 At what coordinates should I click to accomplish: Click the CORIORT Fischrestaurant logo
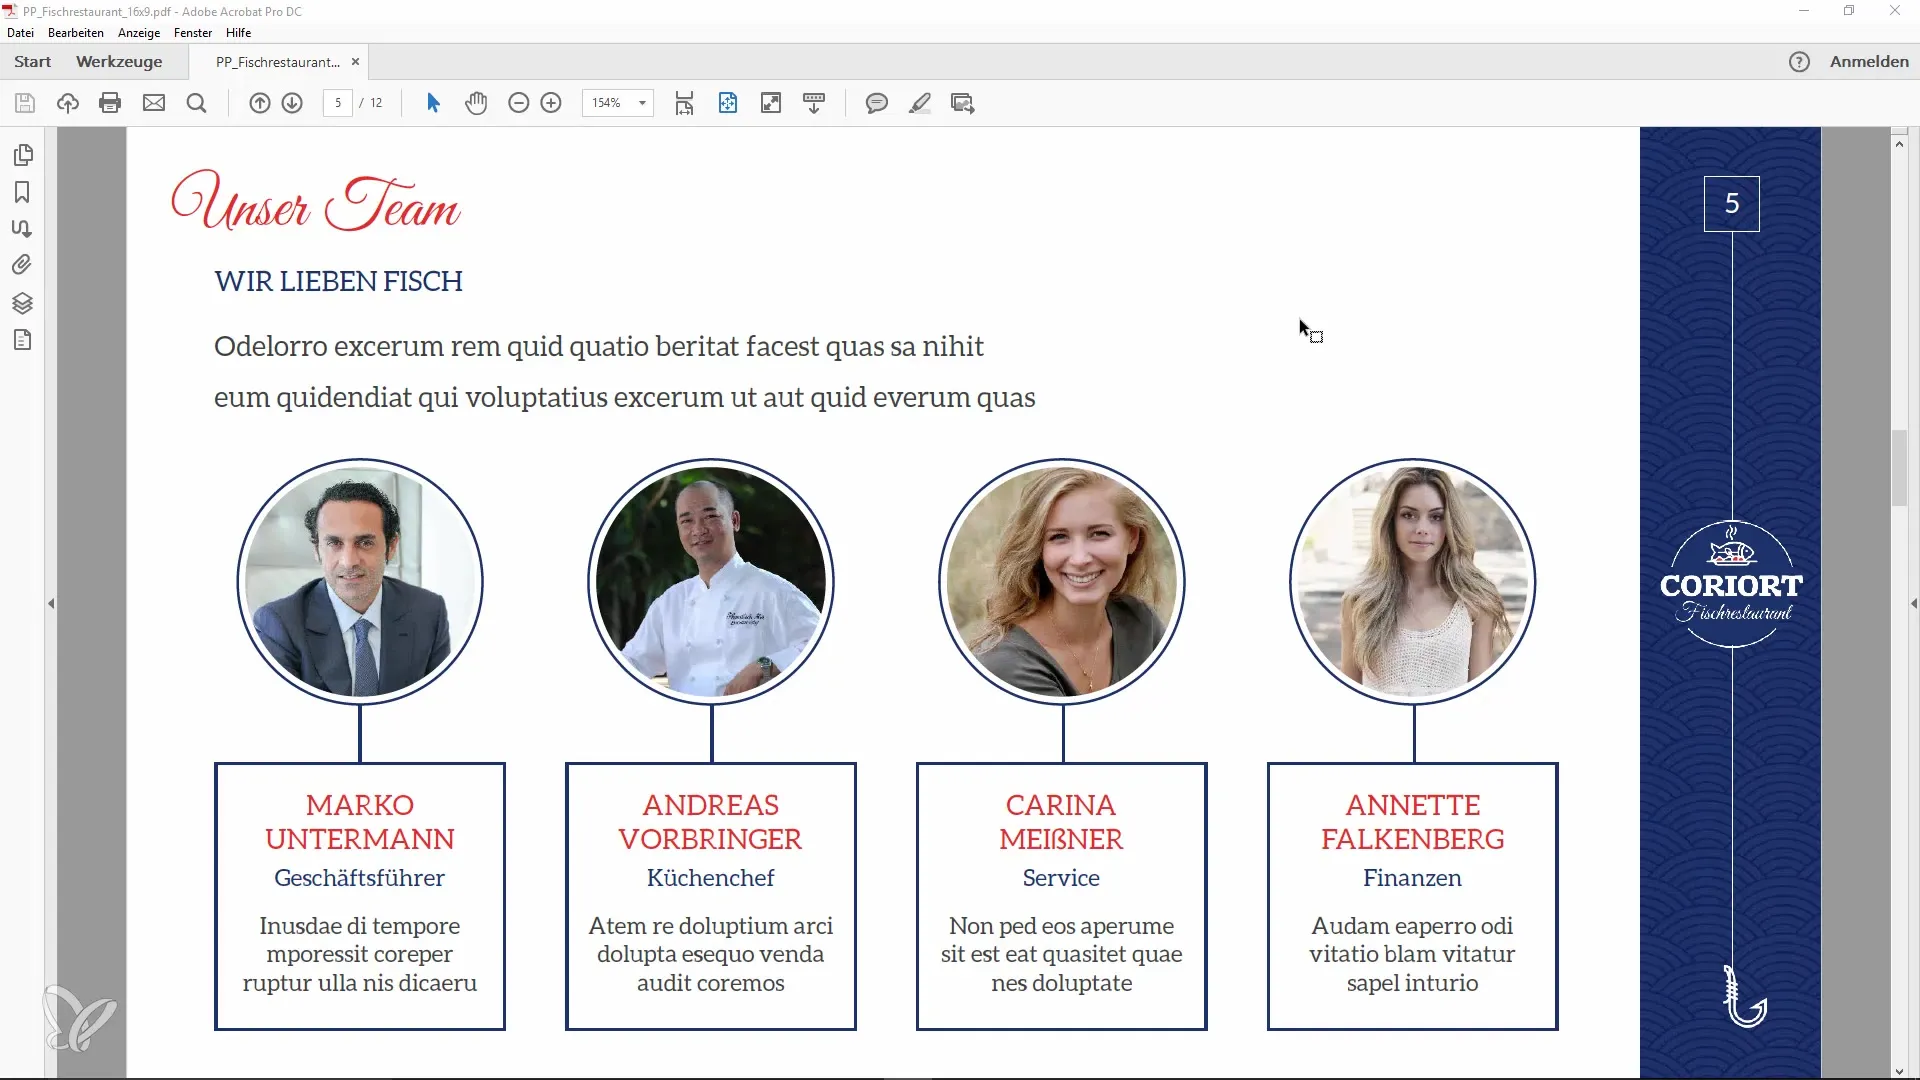[x=1732, y=585]
